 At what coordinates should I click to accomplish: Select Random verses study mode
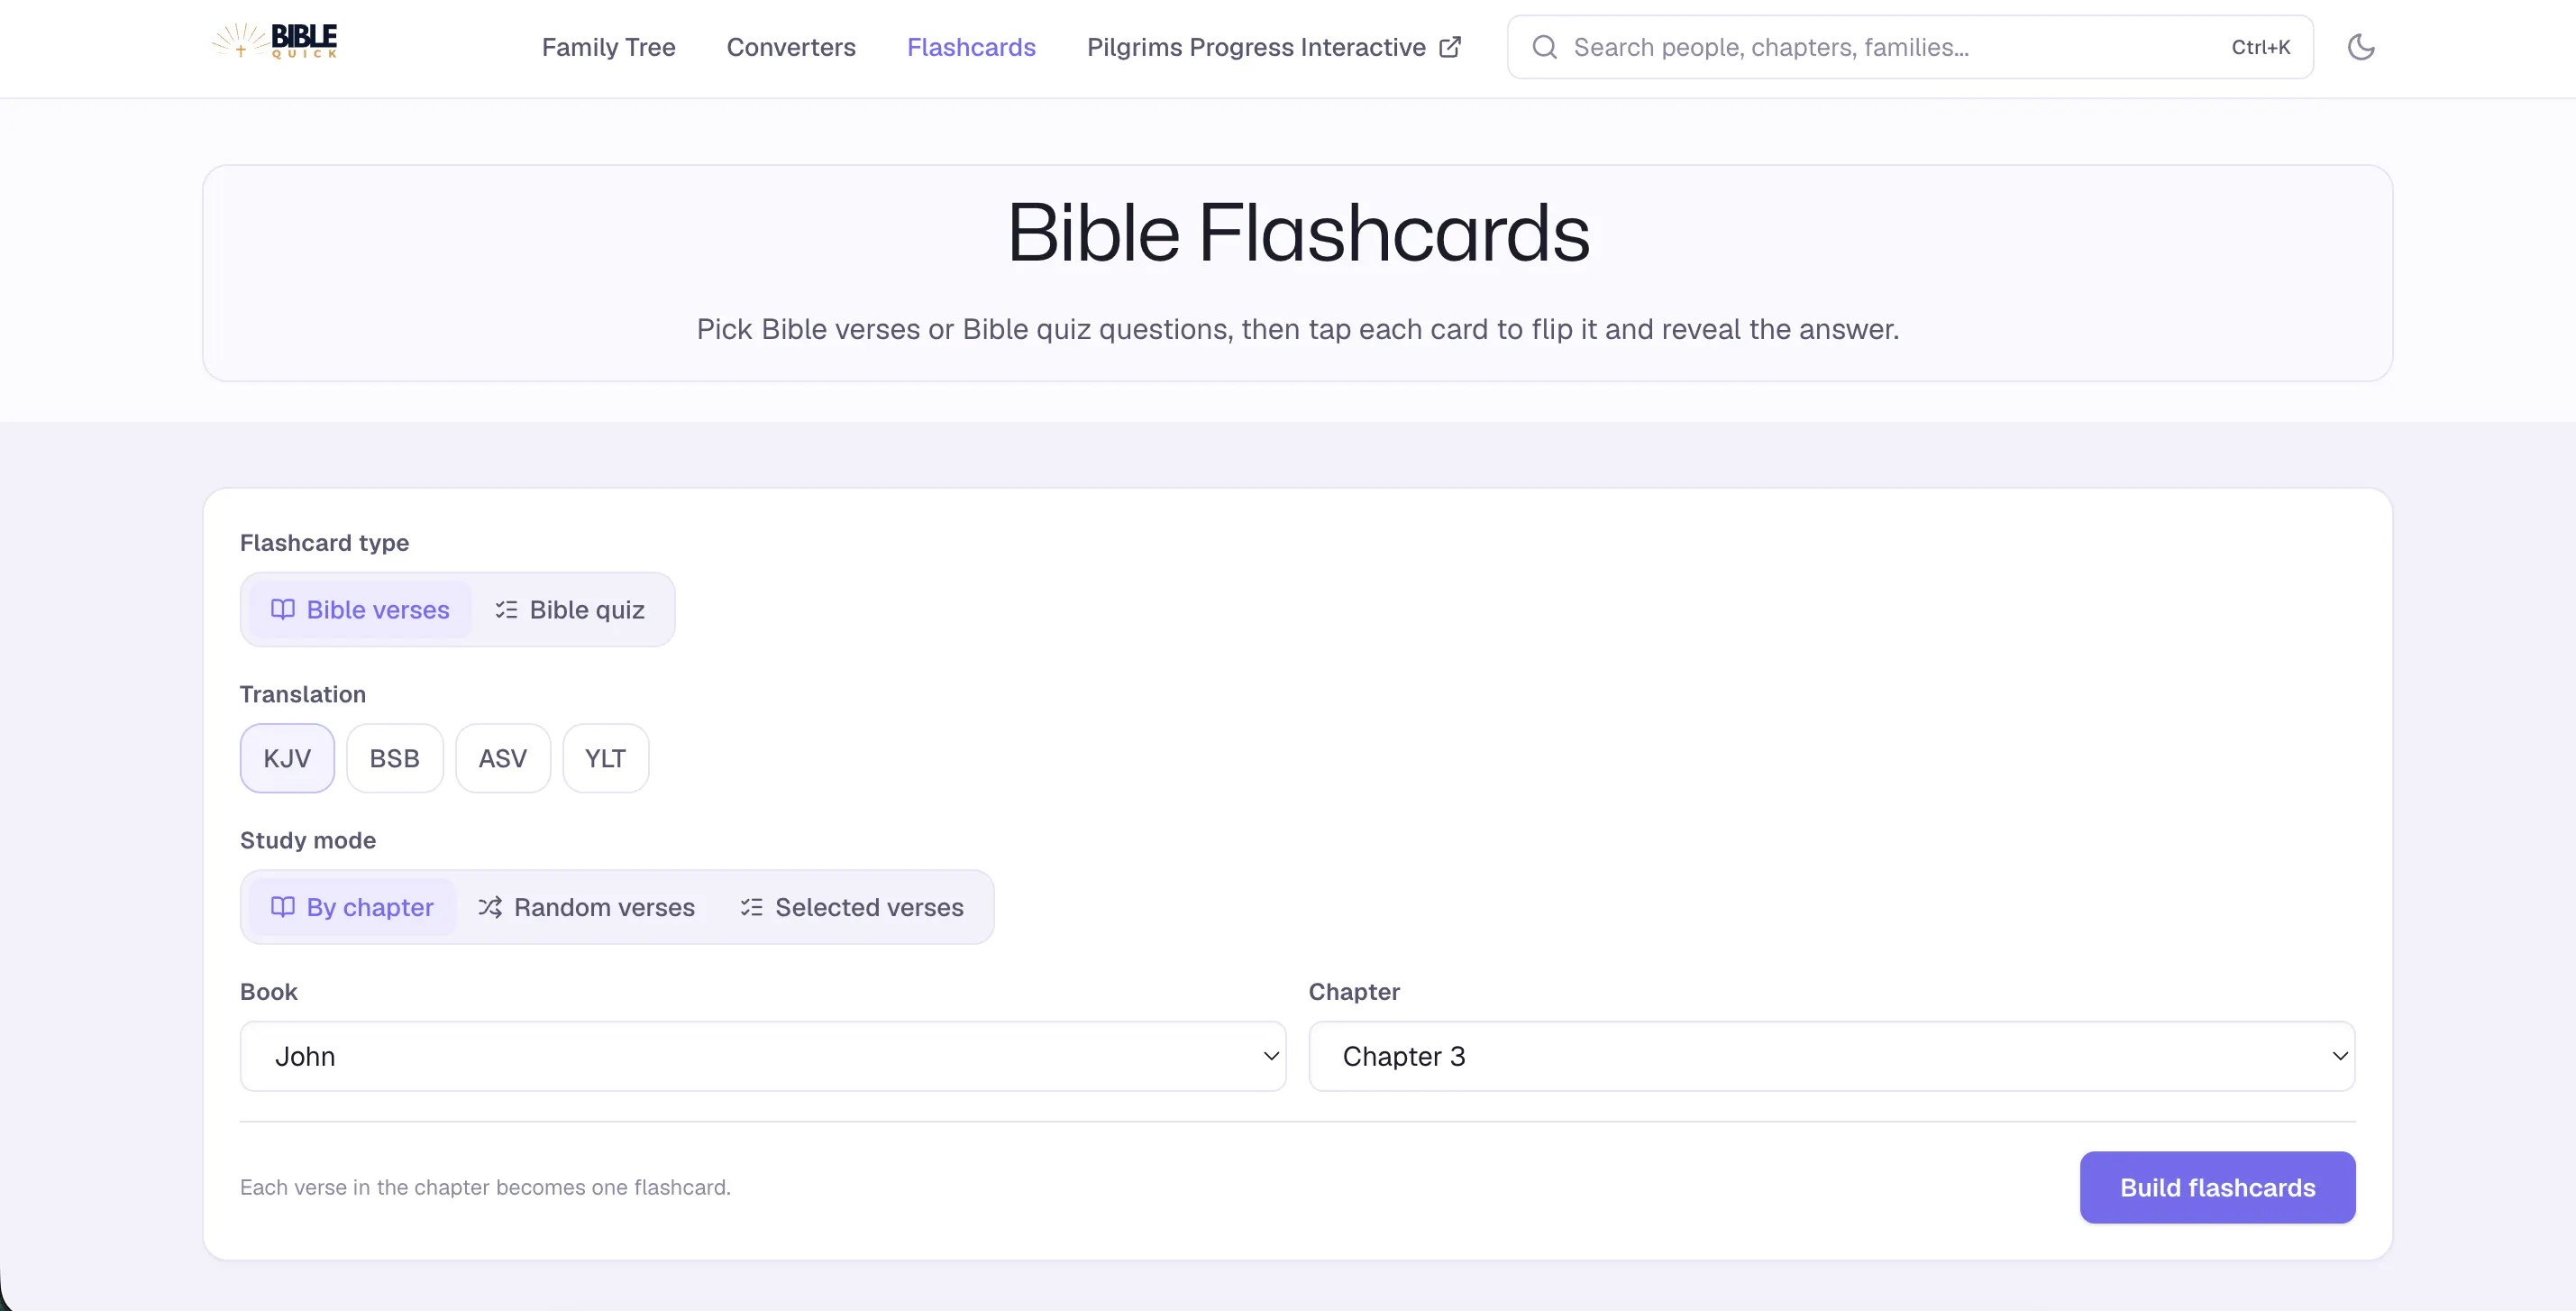pos(586,907)
